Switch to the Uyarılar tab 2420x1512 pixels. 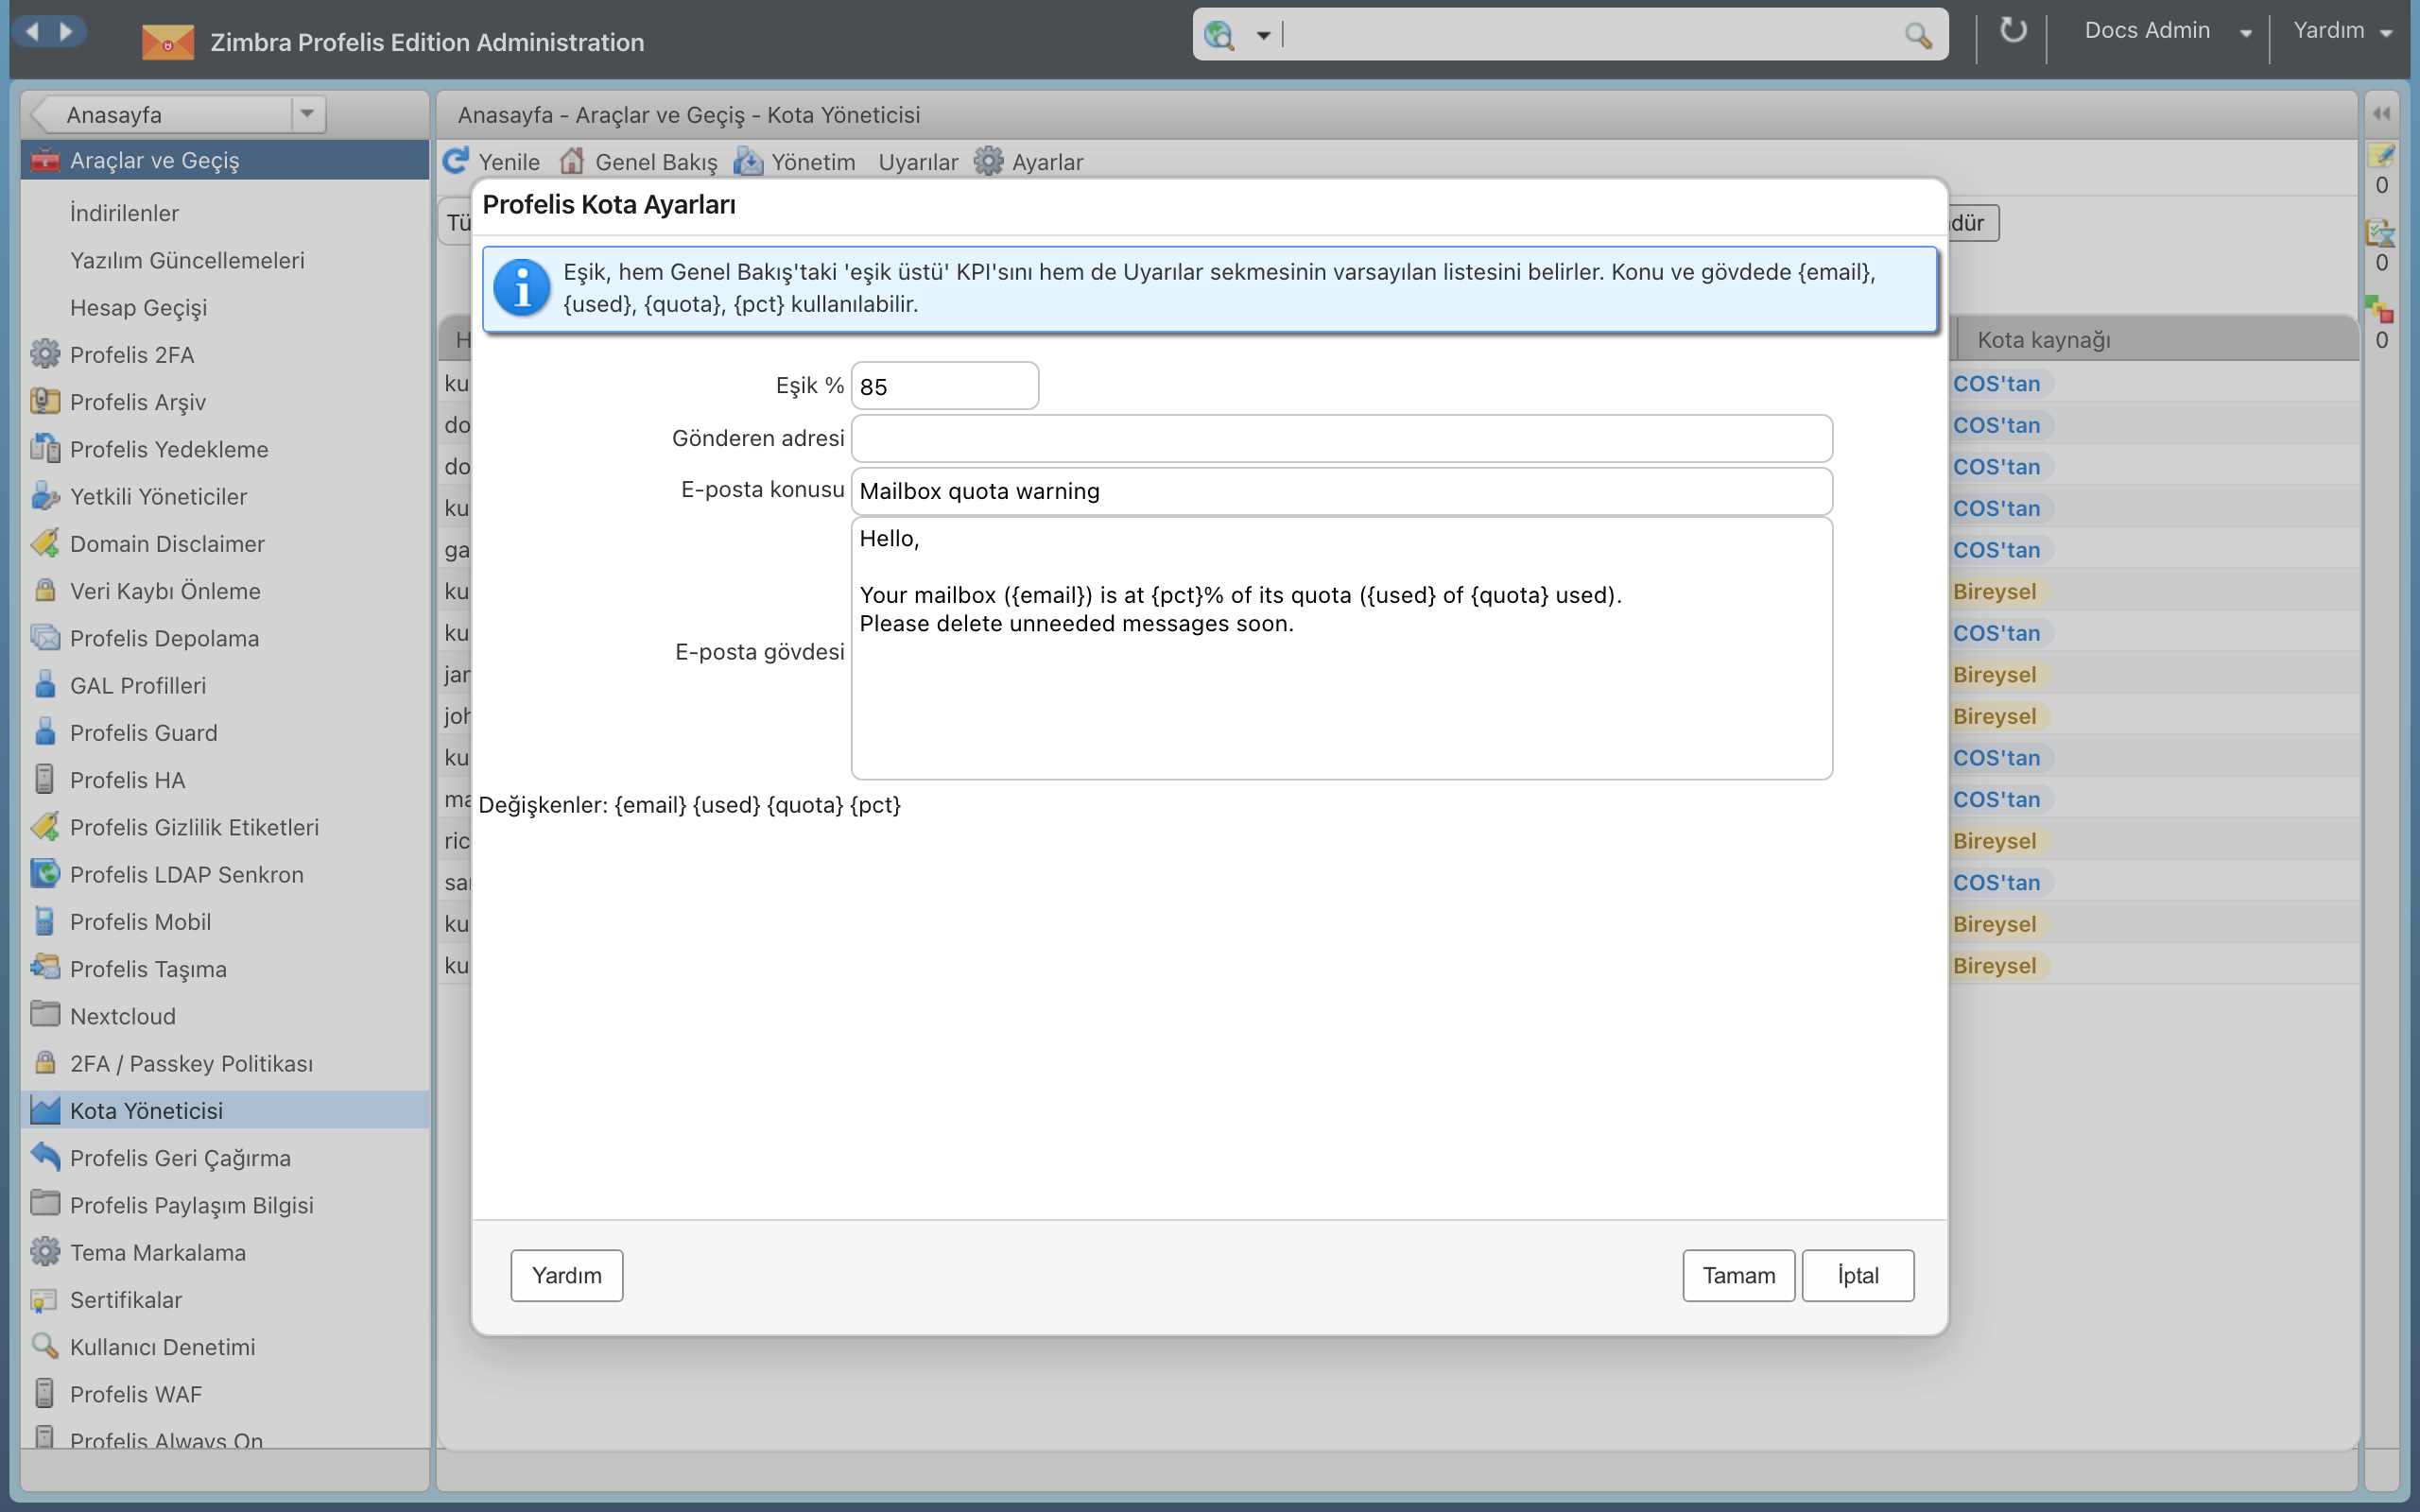917,162
